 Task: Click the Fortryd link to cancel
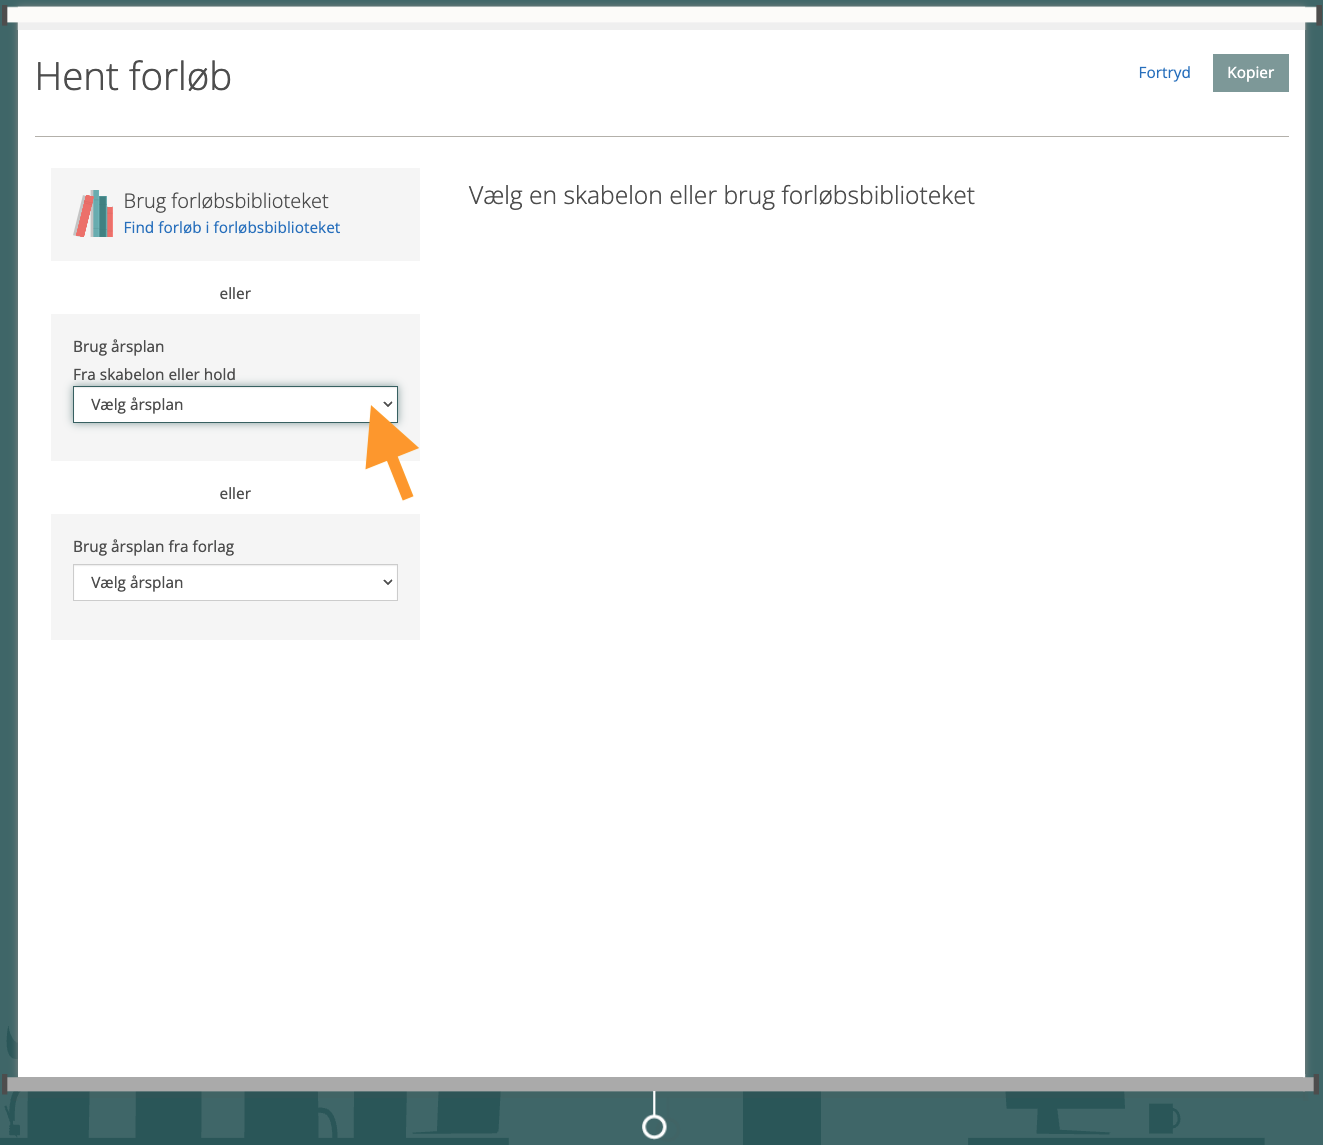(1164, 73)
